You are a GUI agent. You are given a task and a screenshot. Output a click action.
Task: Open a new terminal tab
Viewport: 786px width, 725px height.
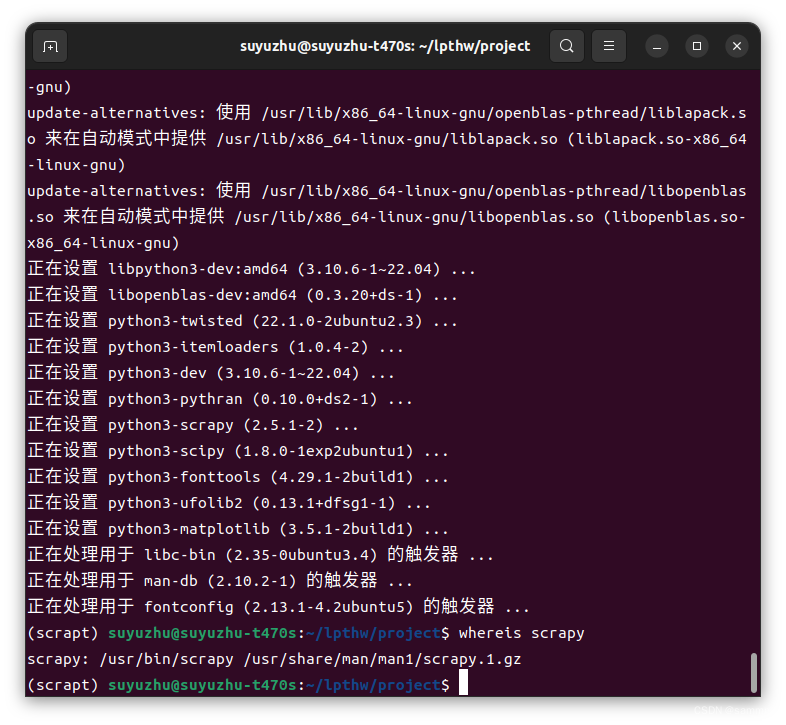point(50,47)
